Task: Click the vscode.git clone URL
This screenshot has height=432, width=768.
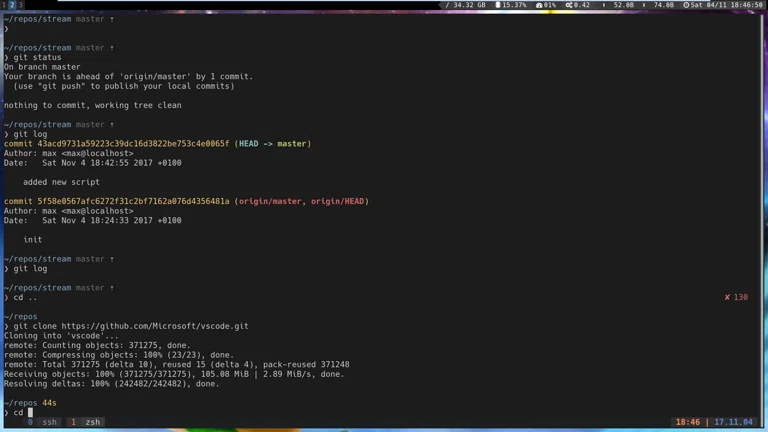Action: pyautogui.click(x=155, y=326)
